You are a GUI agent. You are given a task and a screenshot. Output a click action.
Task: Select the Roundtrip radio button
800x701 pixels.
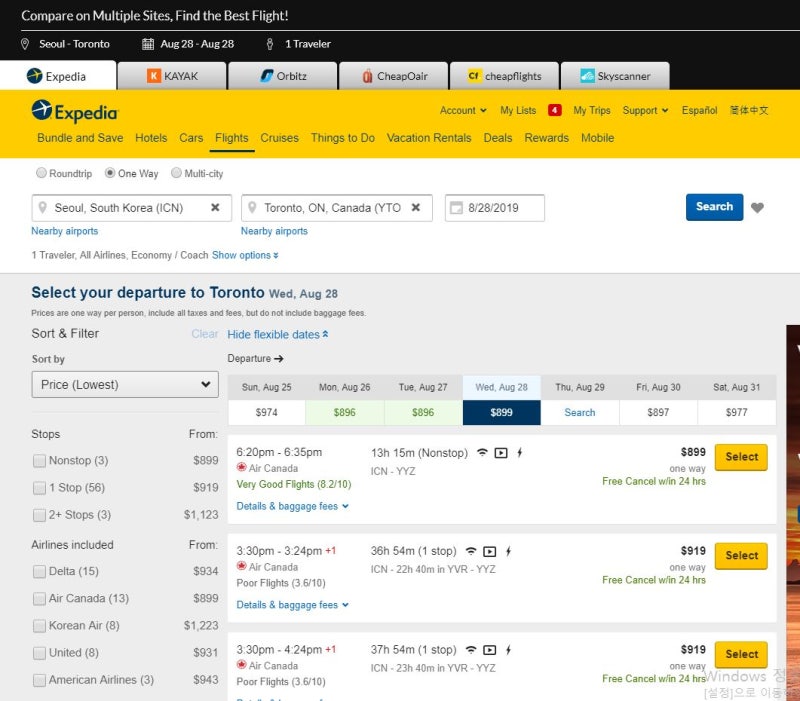pos(41,173)
